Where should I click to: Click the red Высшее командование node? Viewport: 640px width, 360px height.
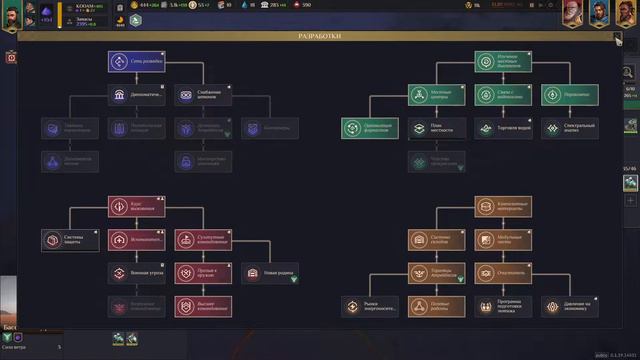coord(203,307)
